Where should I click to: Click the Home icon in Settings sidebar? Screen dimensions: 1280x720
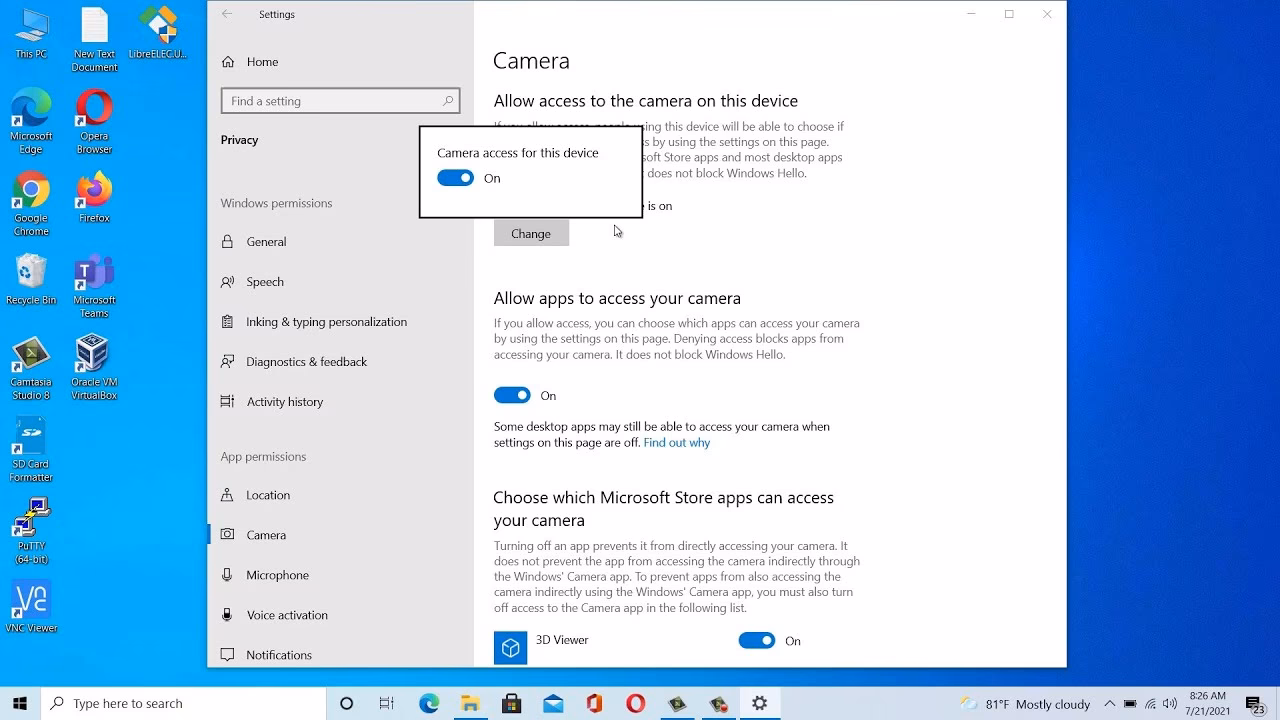(228, 62)
